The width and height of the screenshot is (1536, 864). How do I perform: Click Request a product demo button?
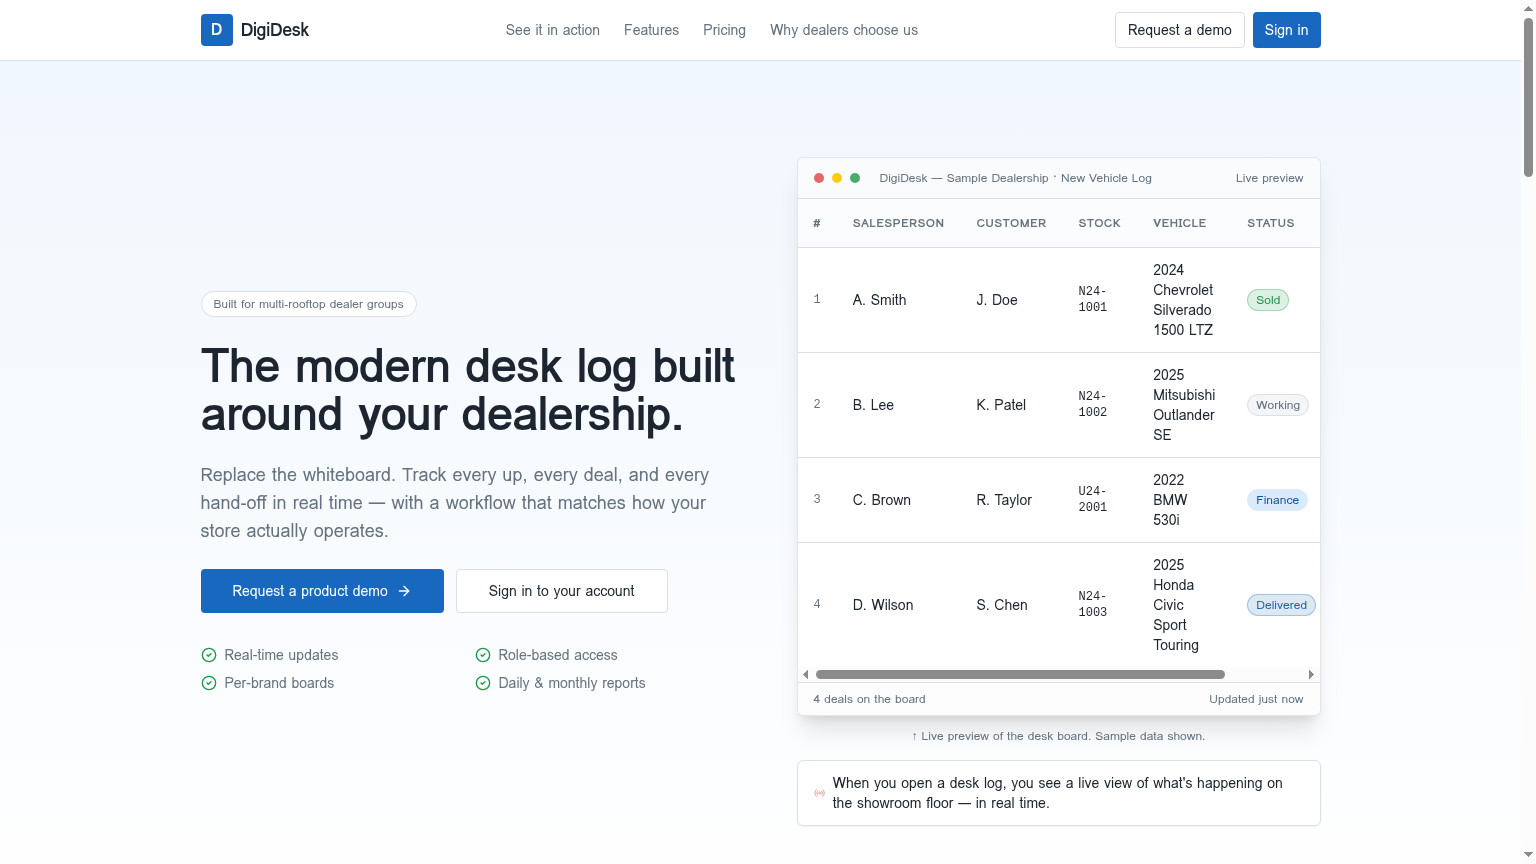[322, 591]
